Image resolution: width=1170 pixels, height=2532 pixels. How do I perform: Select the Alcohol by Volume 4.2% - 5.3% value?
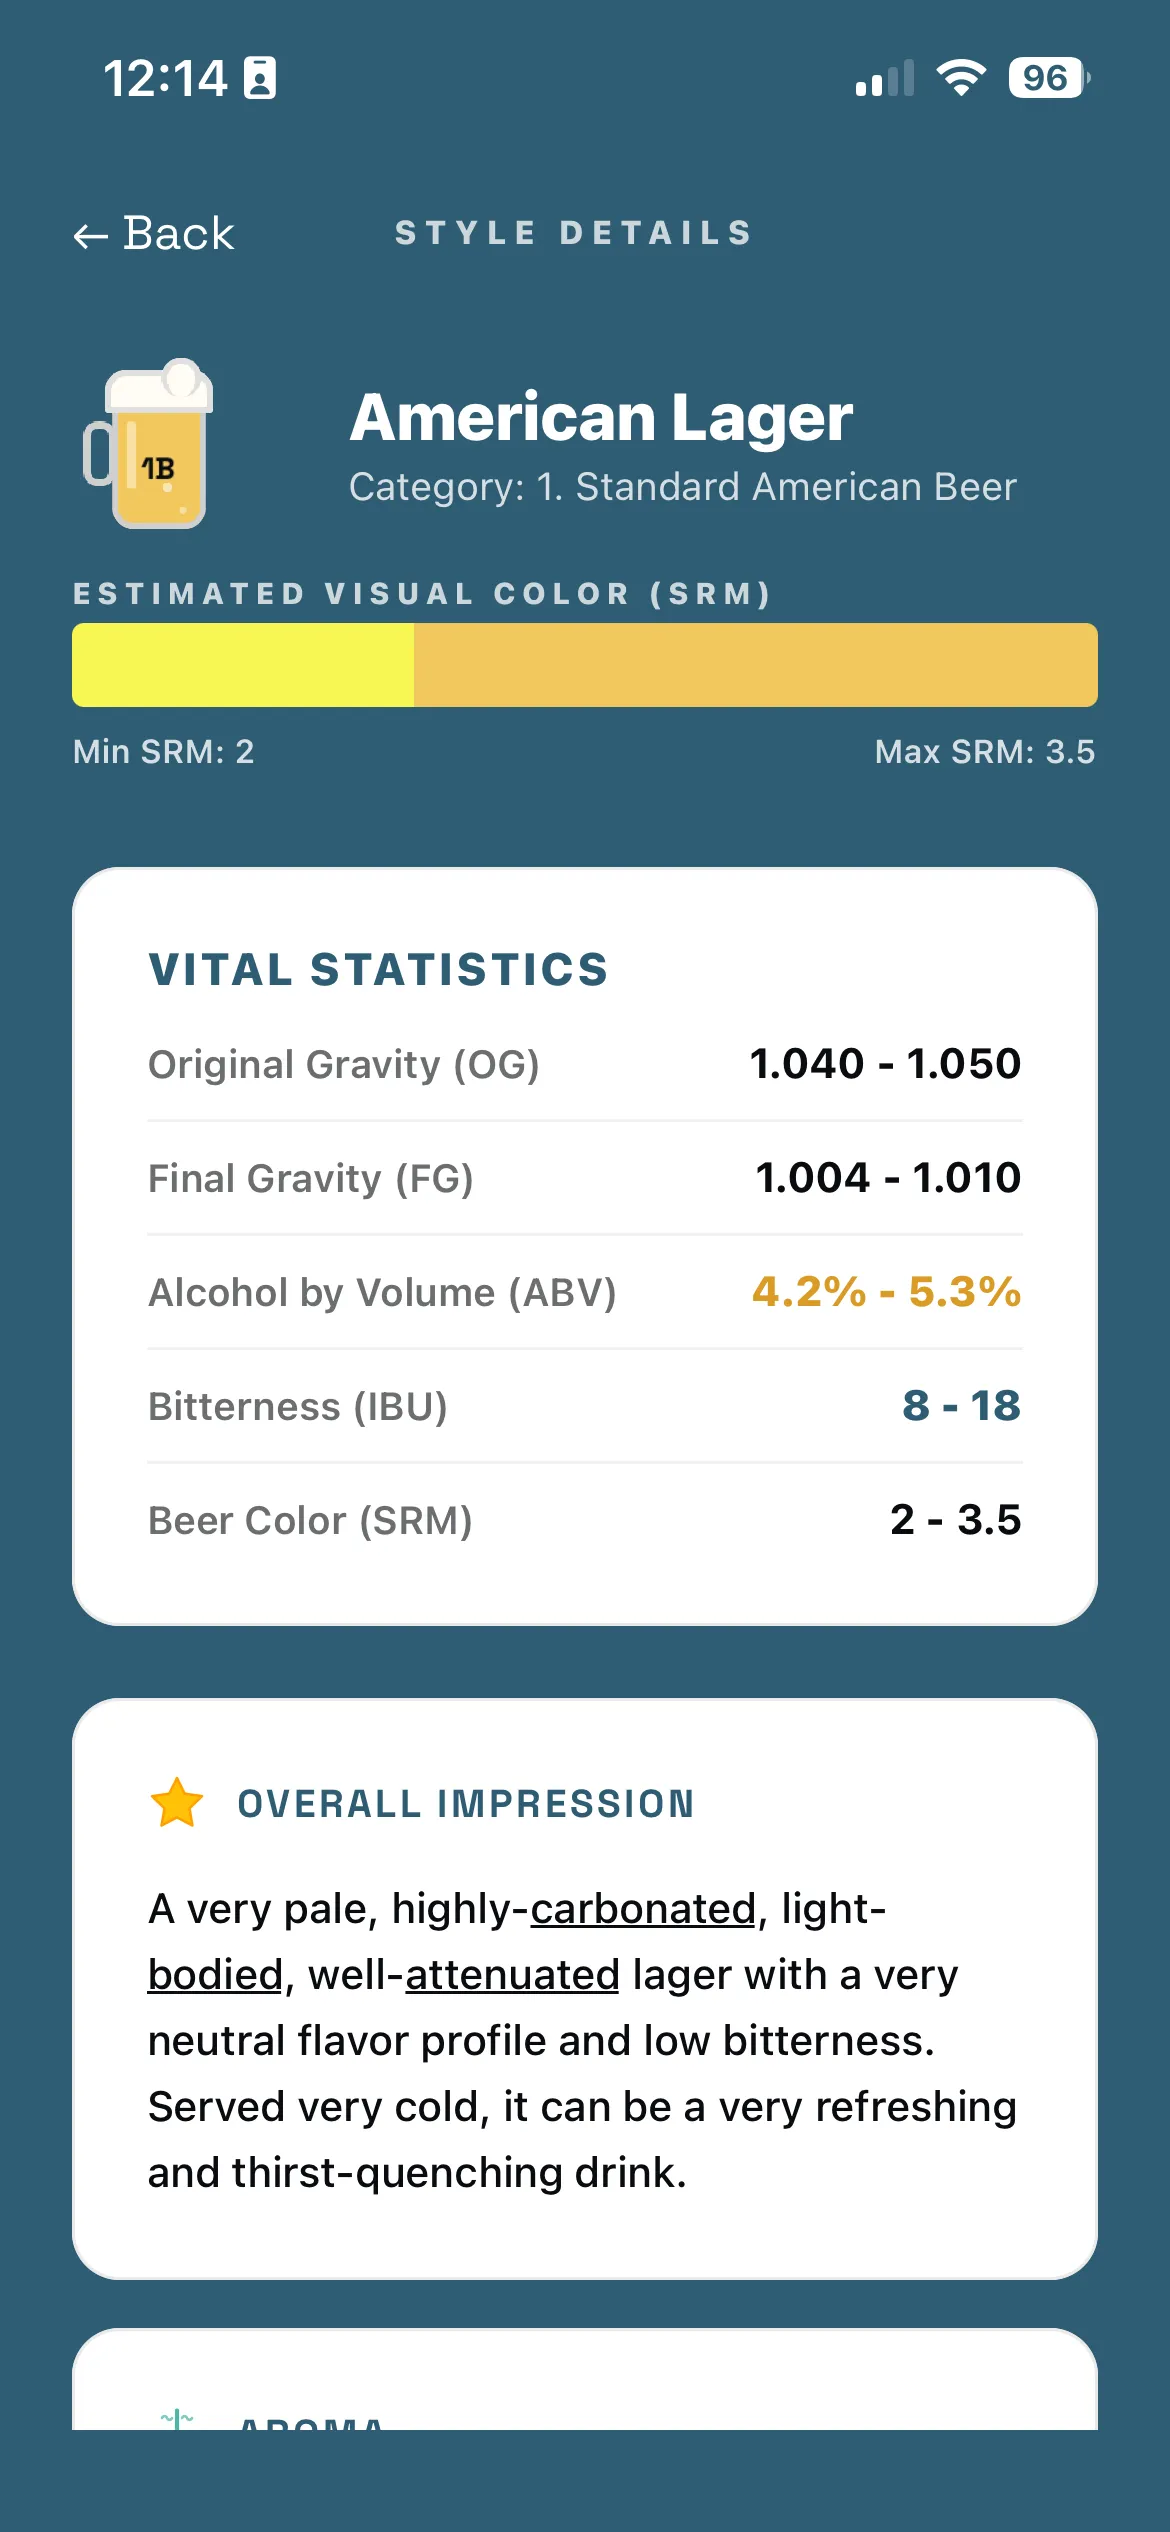886,1292
